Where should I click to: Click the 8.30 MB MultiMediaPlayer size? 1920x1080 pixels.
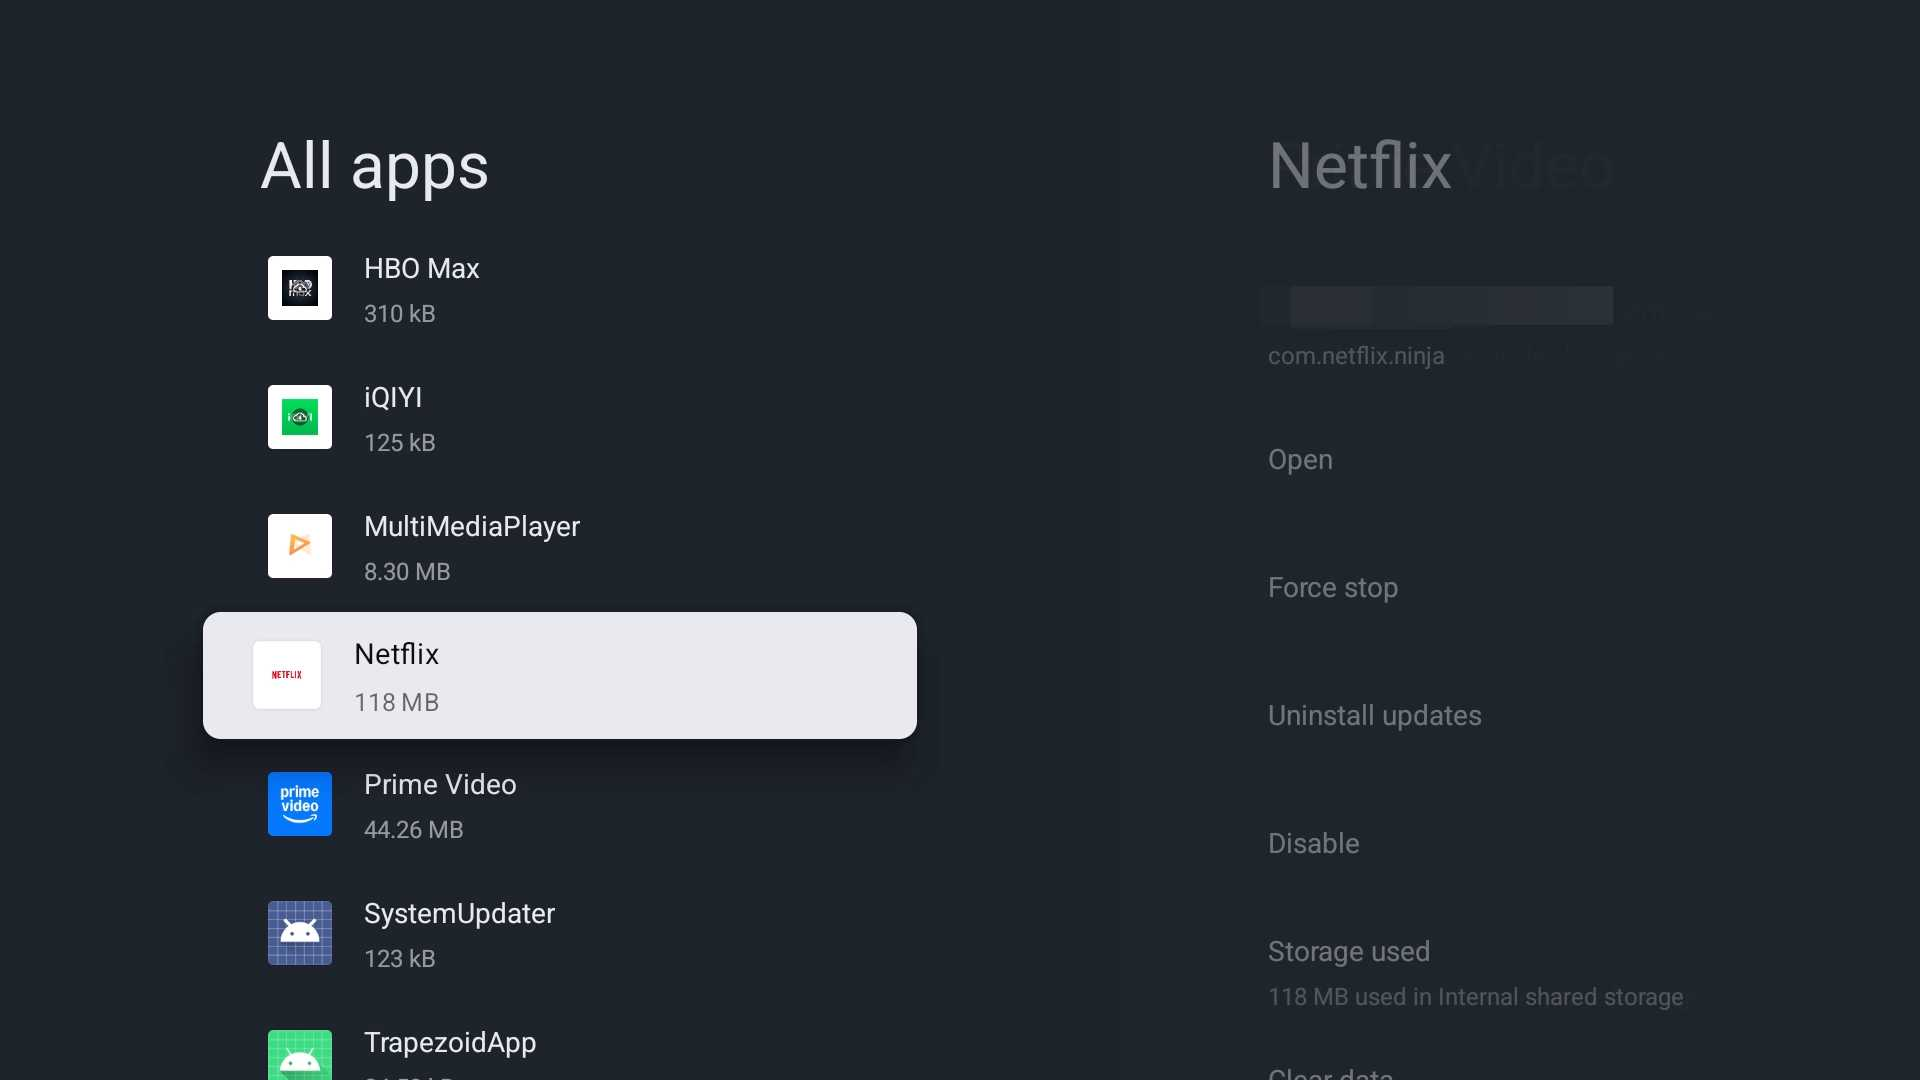[x=407, y=572]
